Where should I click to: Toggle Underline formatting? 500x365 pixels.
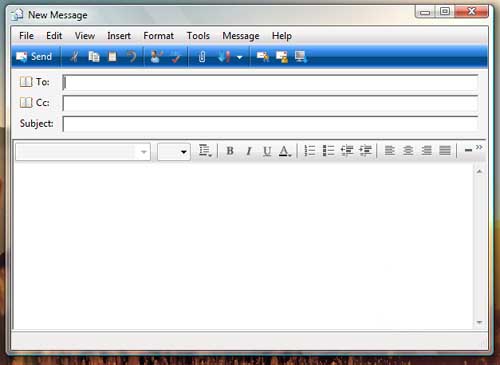[267, 151]
